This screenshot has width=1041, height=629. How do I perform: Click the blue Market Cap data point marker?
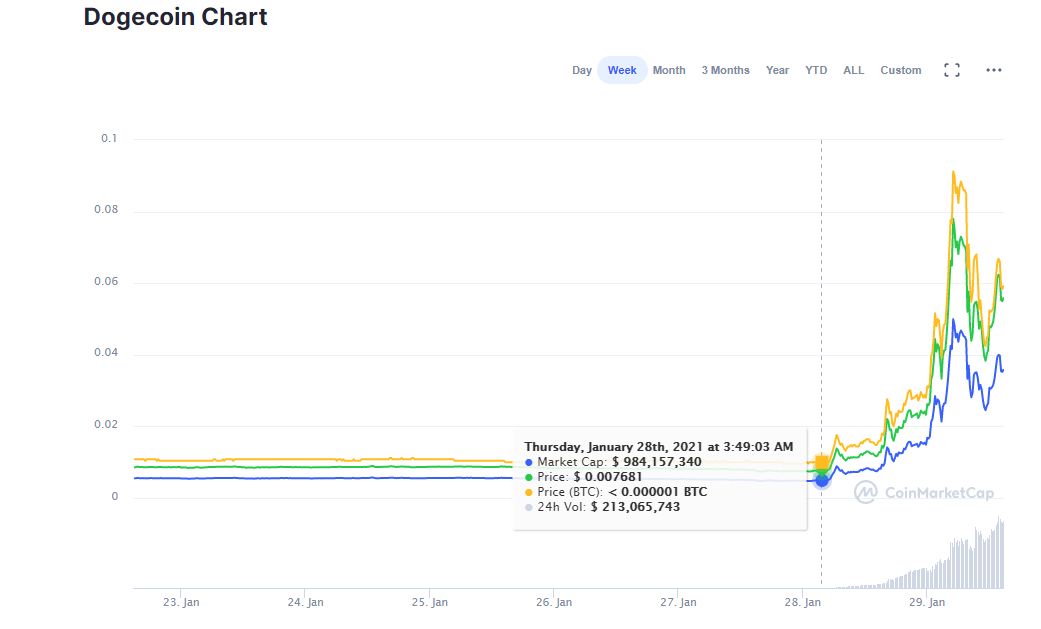click(x=821, y=480)
